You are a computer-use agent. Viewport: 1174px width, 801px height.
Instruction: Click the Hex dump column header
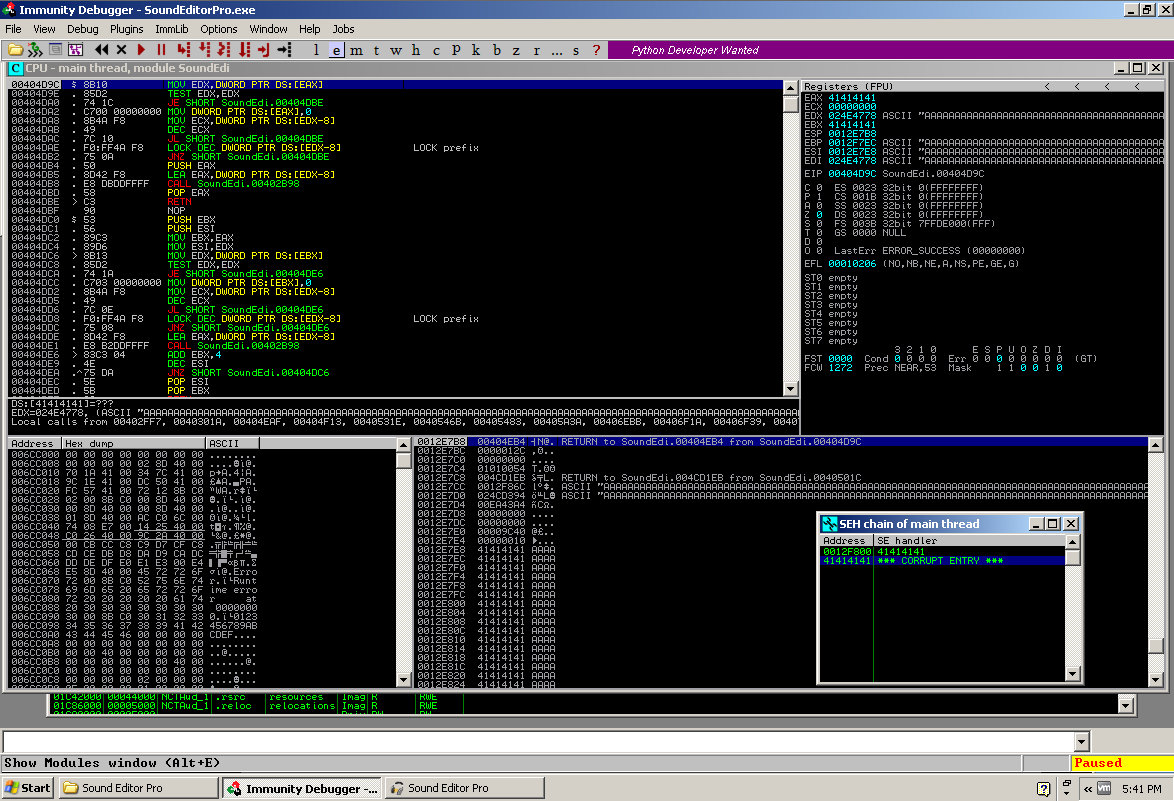click(x=133, y=444)
